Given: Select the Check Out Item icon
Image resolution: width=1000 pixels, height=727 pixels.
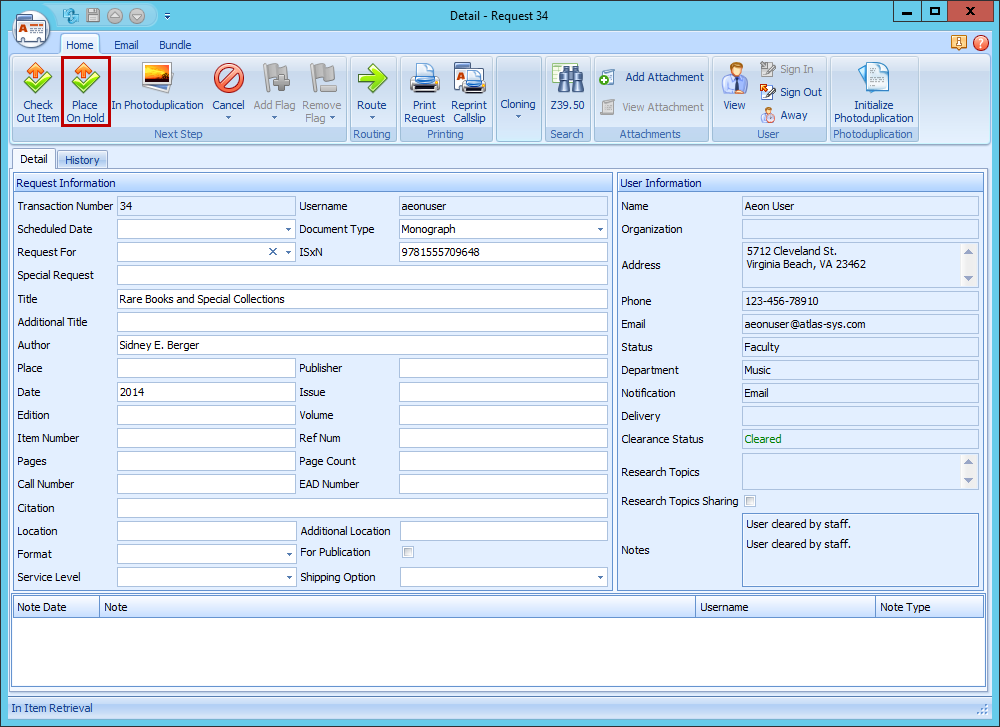Looking at the screenshot, I should (x=37, y=92).
